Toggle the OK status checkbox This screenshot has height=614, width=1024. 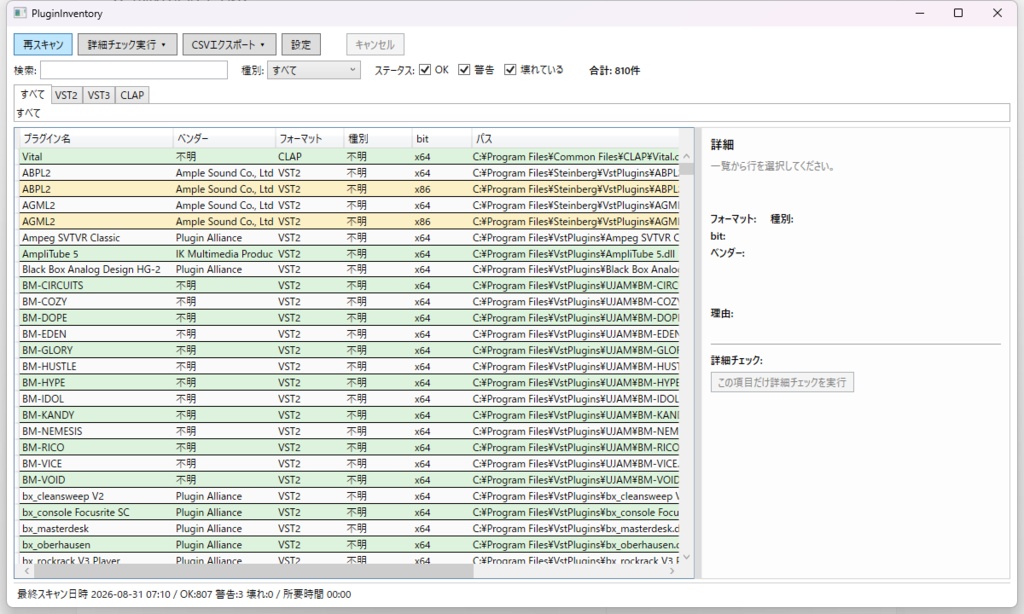point(425,70)
